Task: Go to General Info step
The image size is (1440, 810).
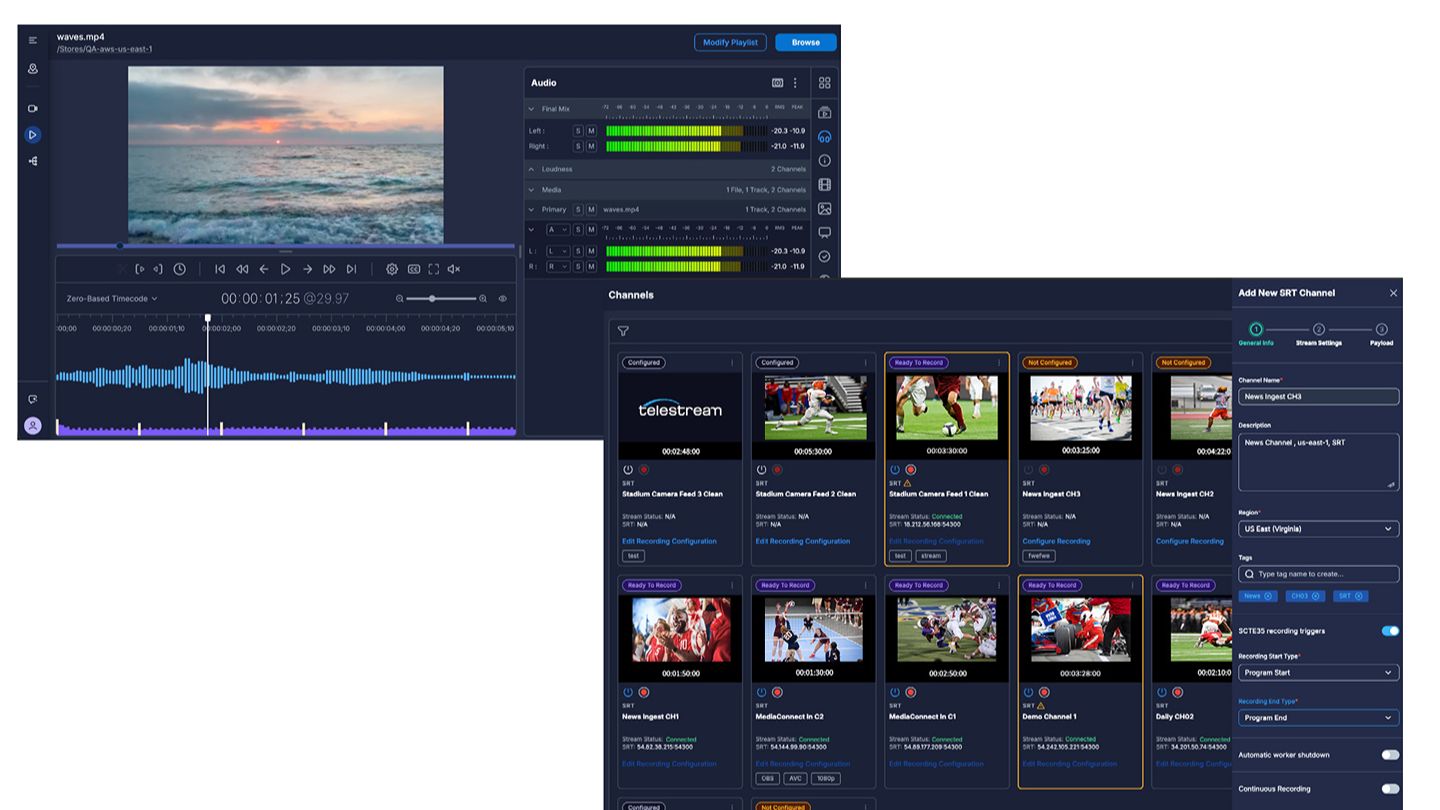Action: coord(1256,334)
